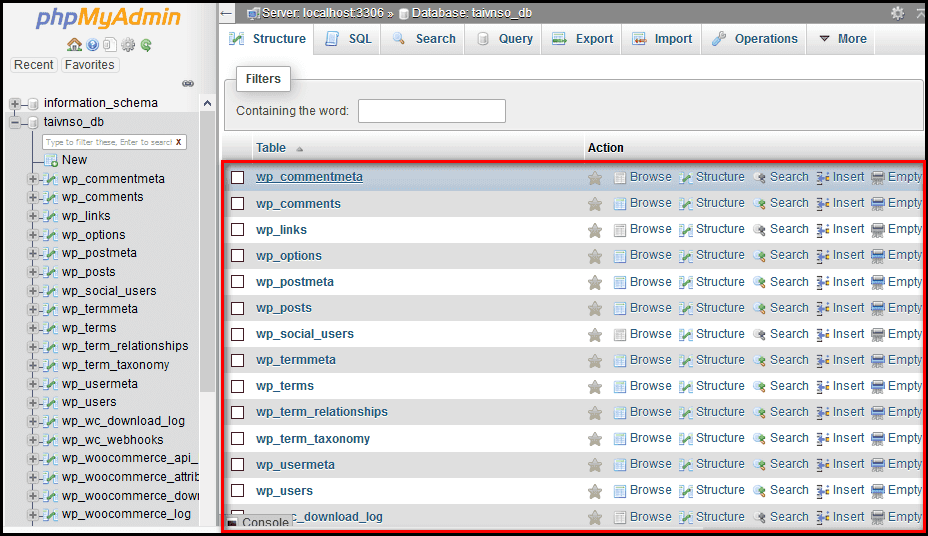Expand wp_wc_webhooks in sidebar tree
Image resolution: width=928 pixels, height=536 pixels.
tap(33, 440)
